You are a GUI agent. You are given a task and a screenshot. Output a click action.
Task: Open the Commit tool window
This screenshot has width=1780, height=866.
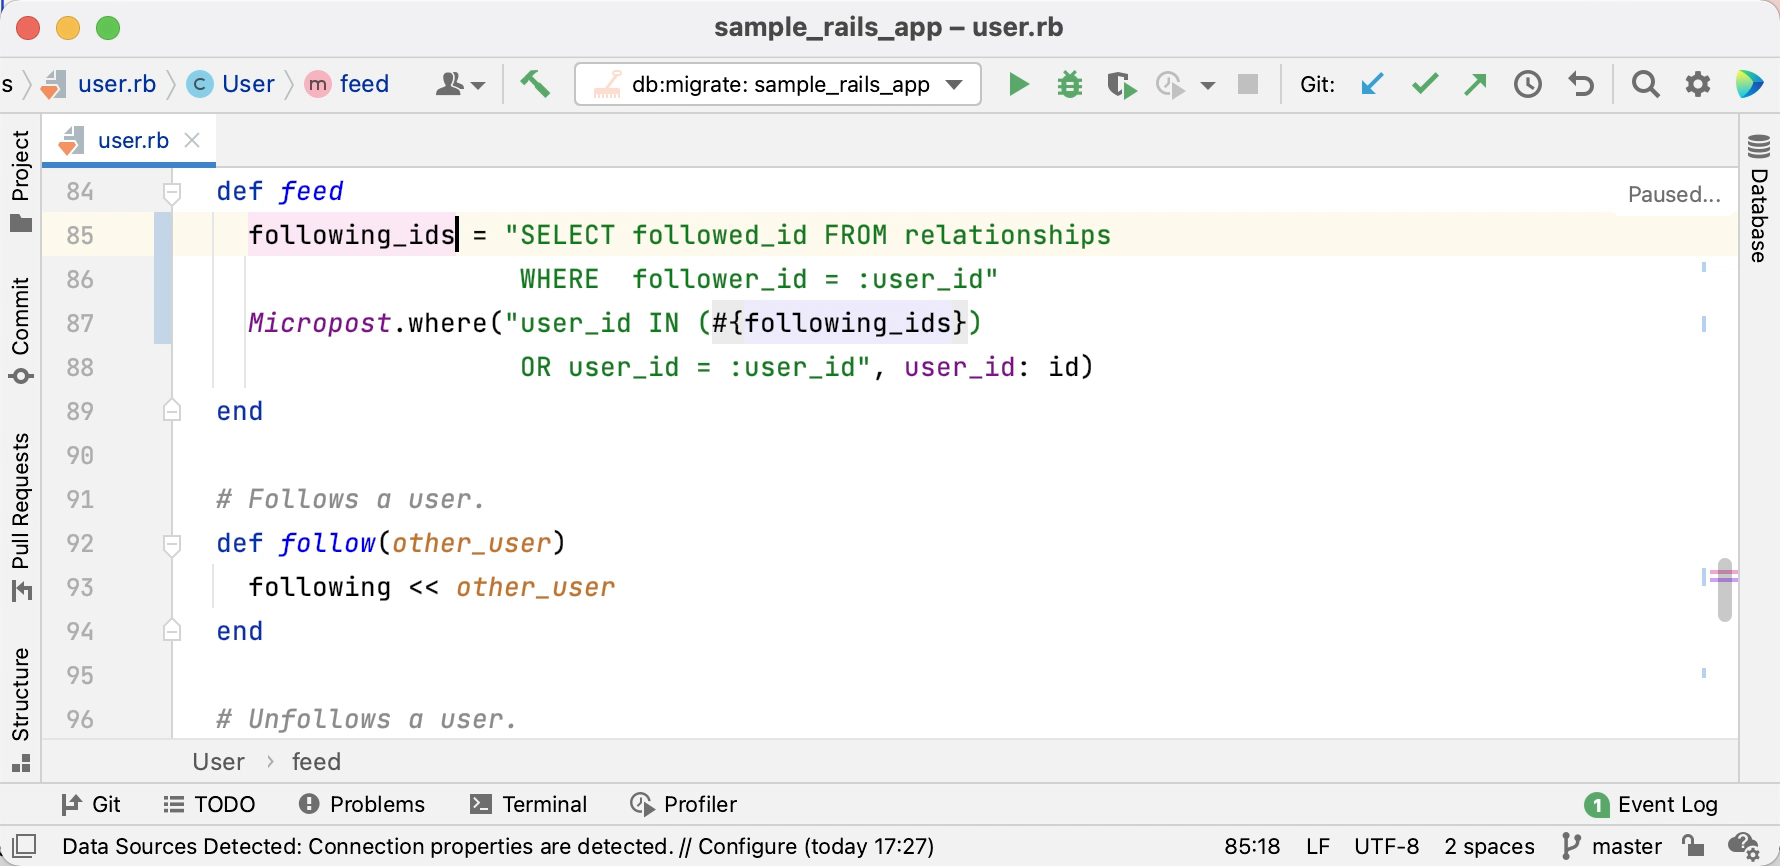click(21, 331)
